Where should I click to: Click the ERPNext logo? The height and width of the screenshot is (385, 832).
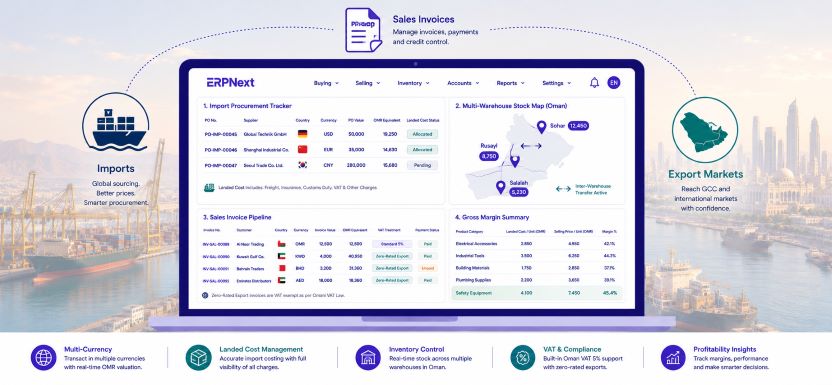(230, 83)
